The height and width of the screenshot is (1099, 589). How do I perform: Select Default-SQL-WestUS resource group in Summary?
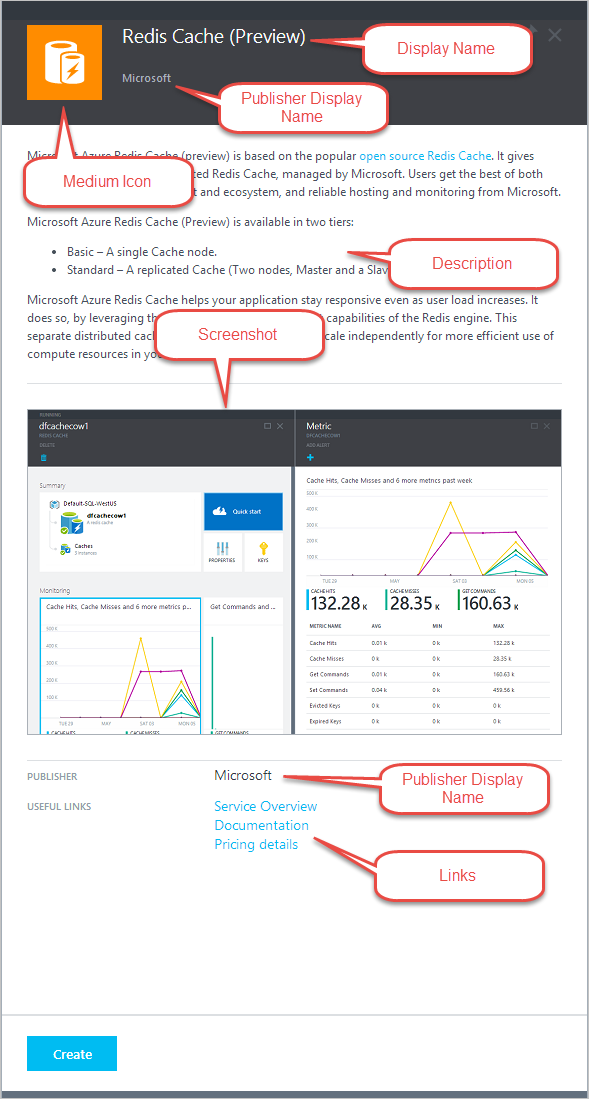pyautogui.click(x=82, y=504)
